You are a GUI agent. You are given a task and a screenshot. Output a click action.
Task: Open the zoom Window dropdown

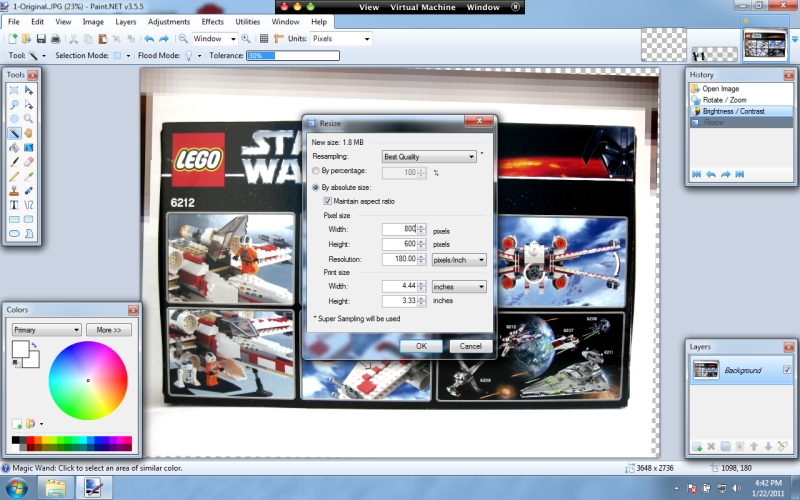[x=215, y=39]
